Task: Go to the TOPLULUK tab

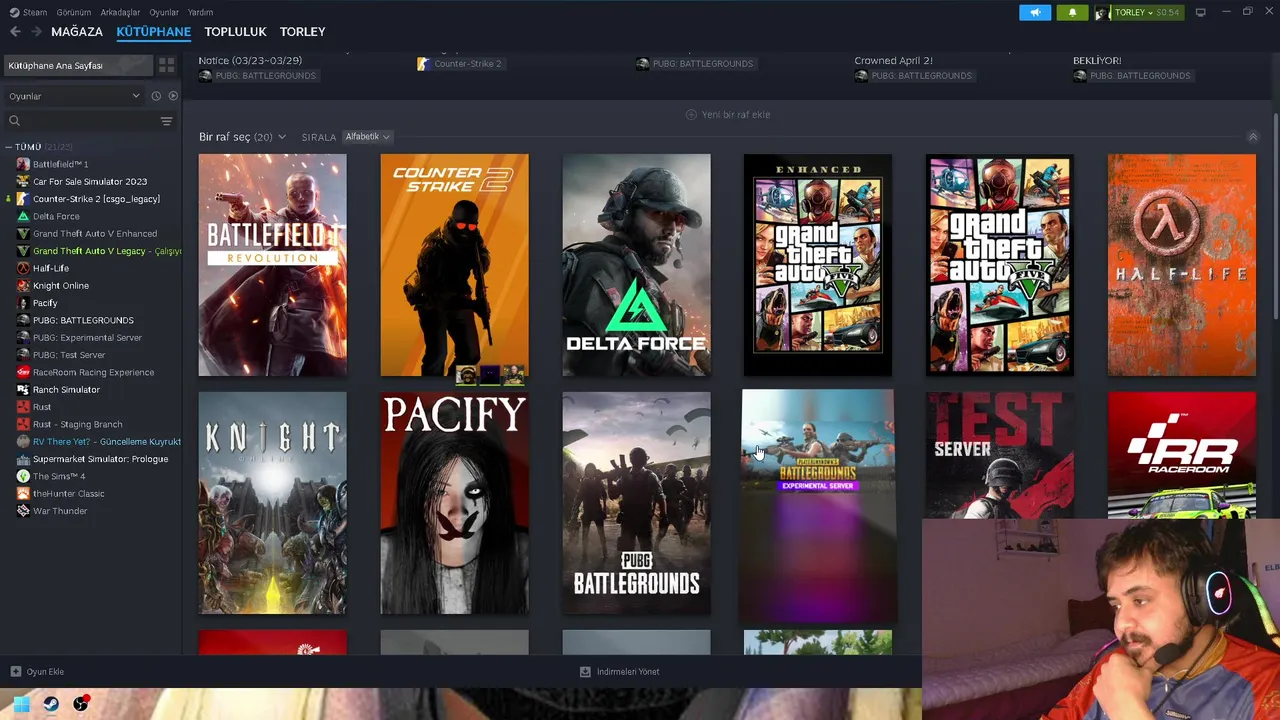Action: [x=235, y=32]
